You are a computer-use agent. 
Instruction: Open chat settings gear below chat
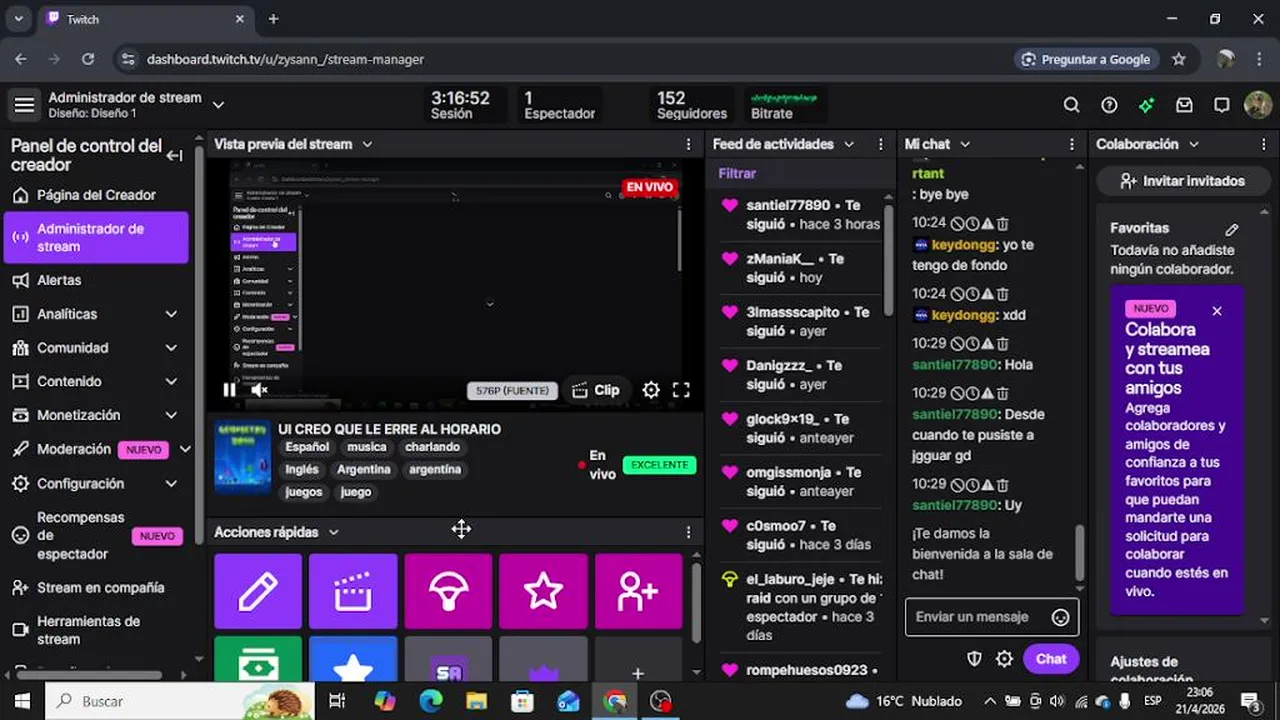click(1004, 659)
